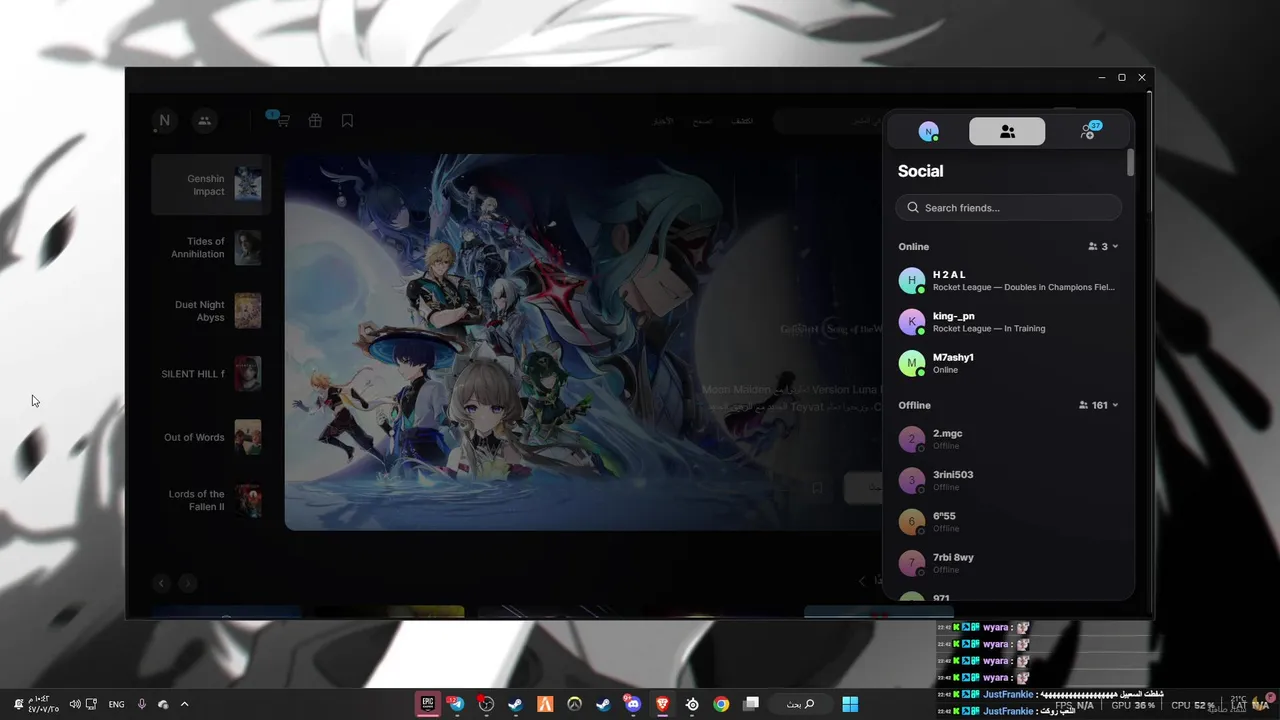Click M7ashy1's green avatar circle
This screenshot has width=1280, height=720.
(911, 363)
